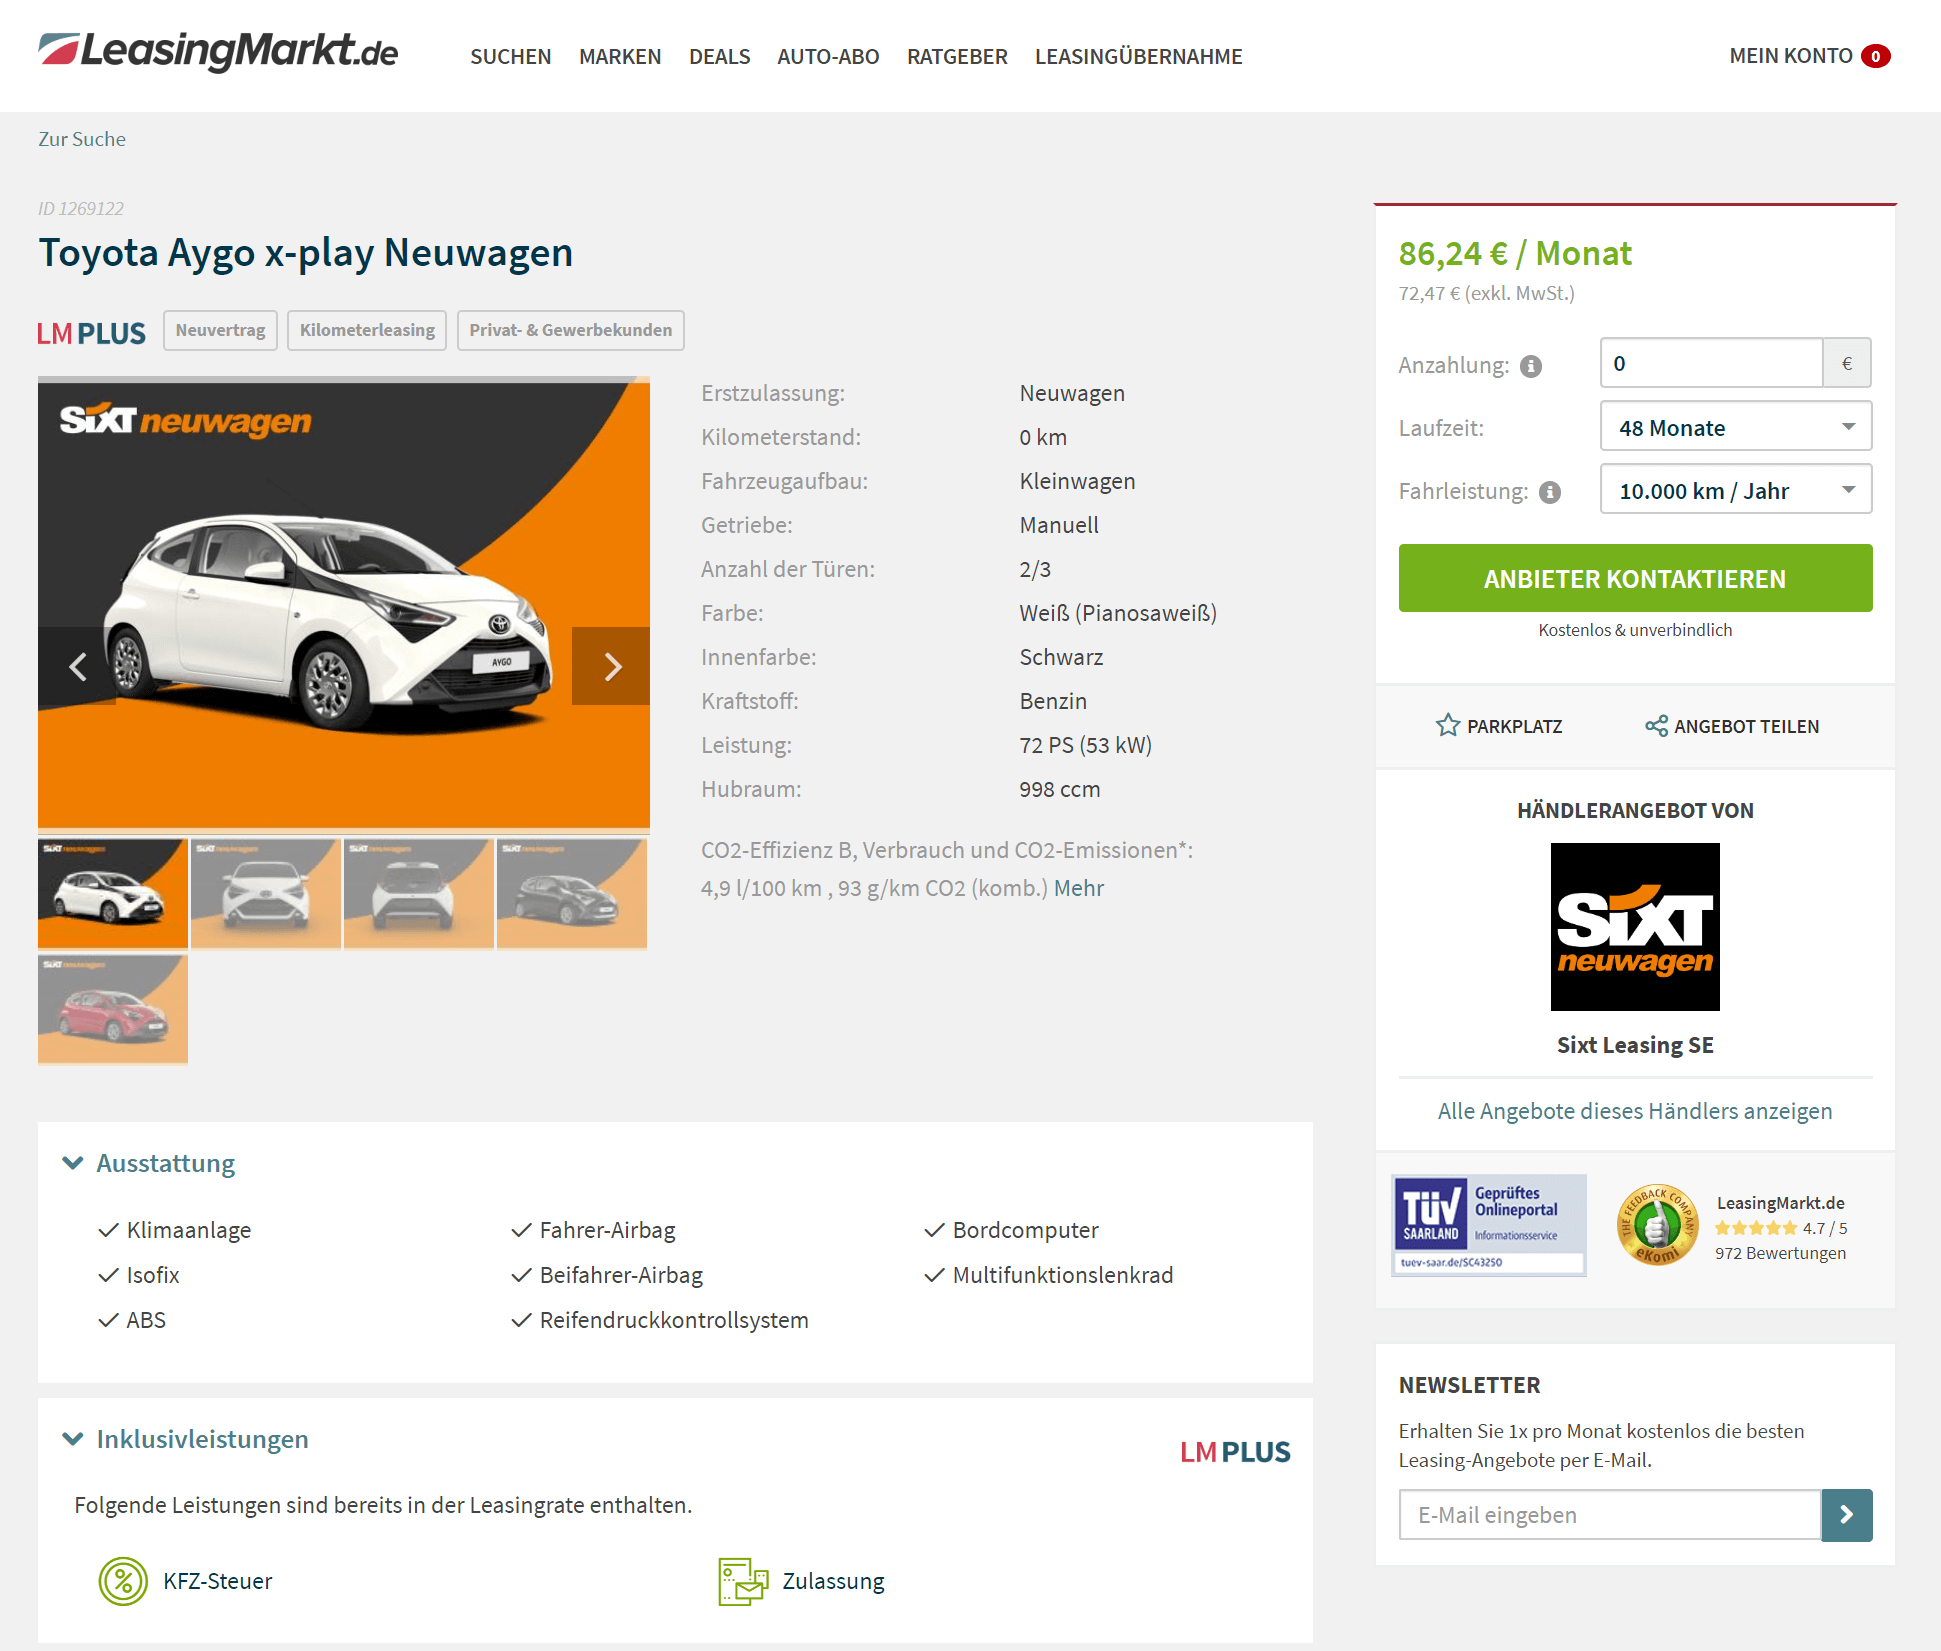Viewport: 1941px width, 1651px height.
Task: Select the red car thumbnail
Action: (113, 1009)
